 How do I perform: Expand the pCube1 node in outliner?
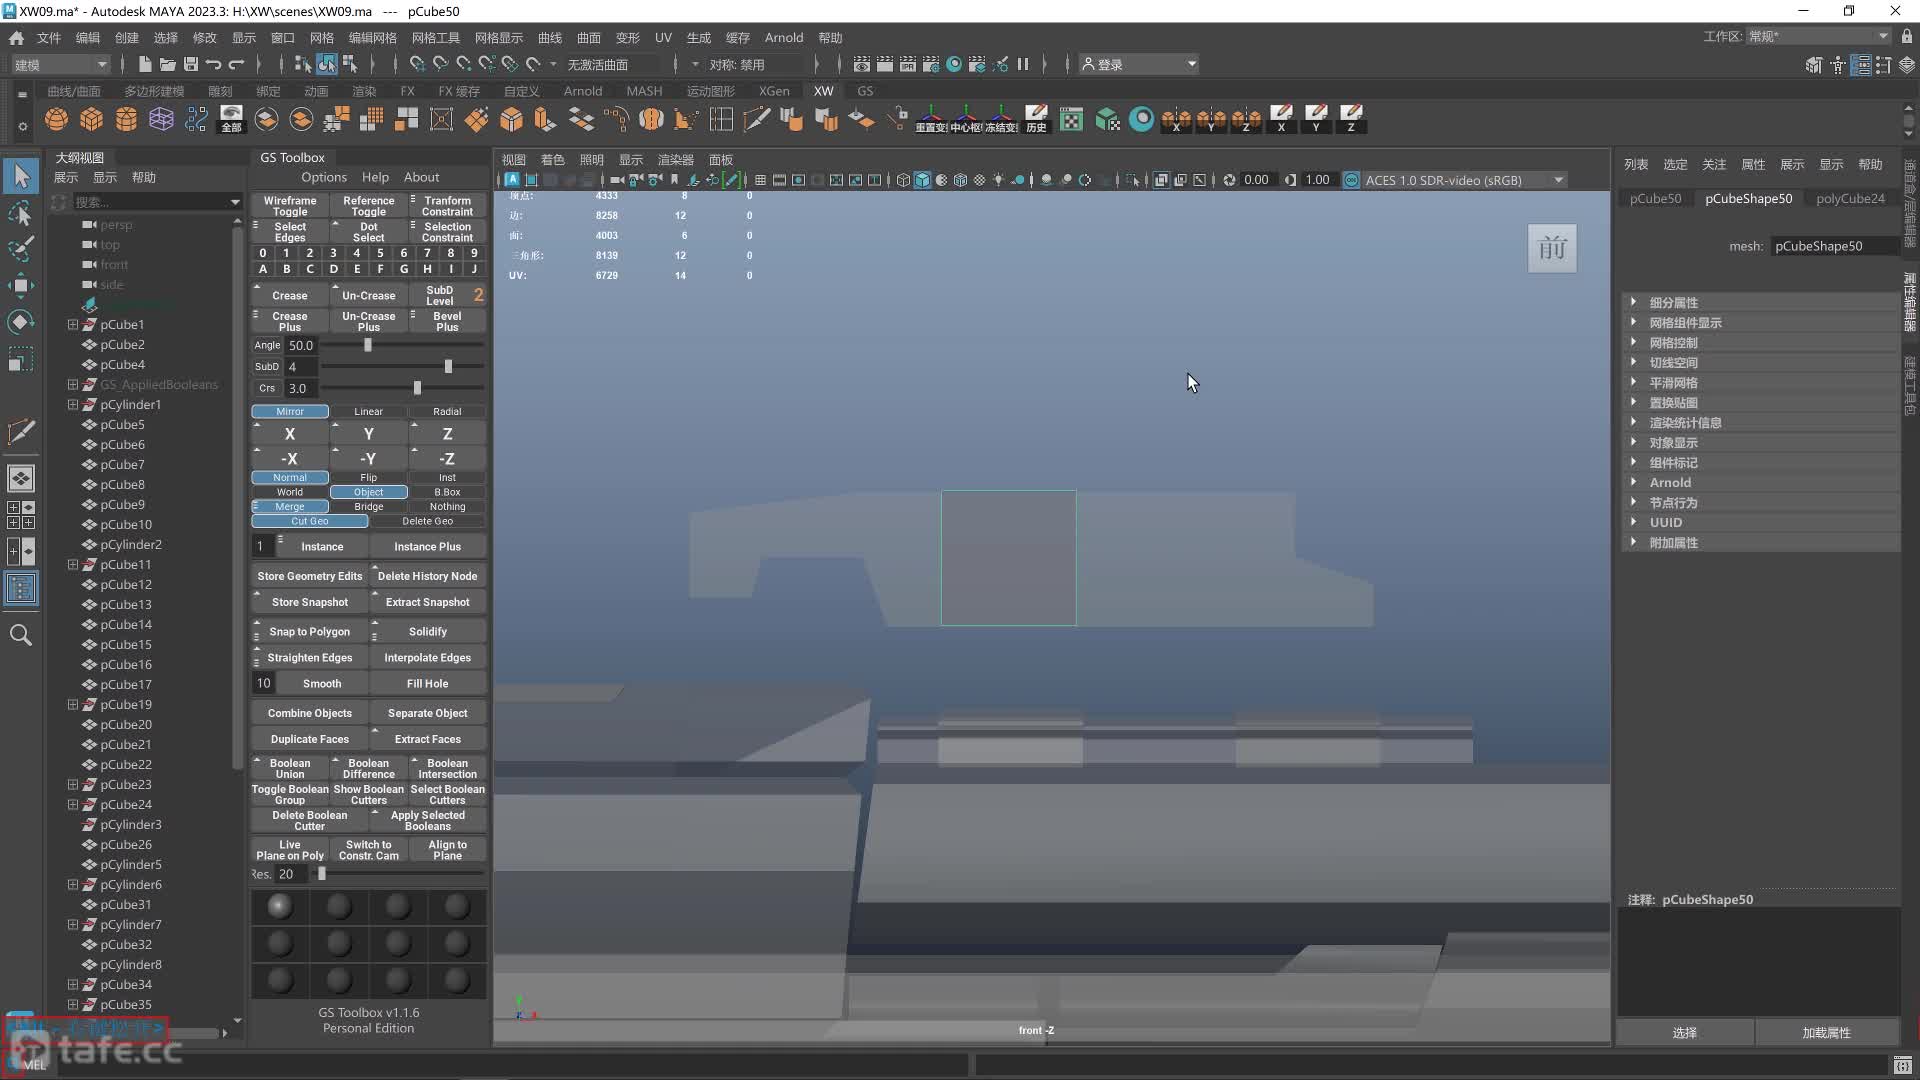click(x=72, y=324)
